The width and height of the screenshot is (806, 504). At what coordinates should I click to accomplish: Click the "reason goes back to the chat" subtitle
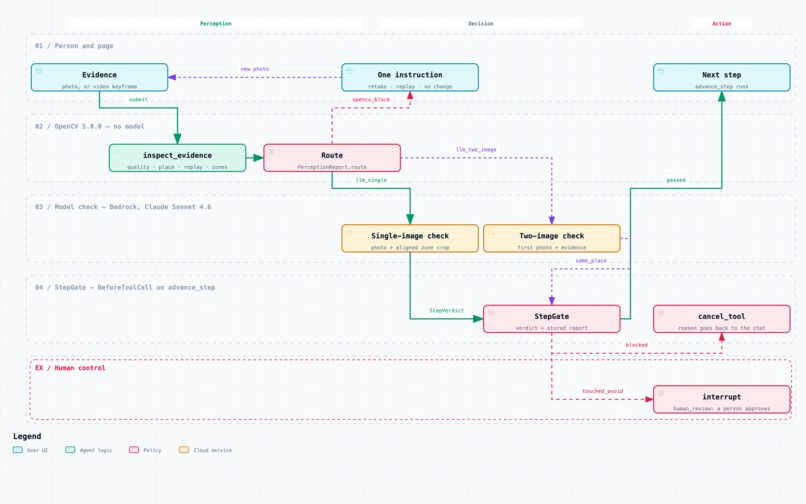click(722, 328)
